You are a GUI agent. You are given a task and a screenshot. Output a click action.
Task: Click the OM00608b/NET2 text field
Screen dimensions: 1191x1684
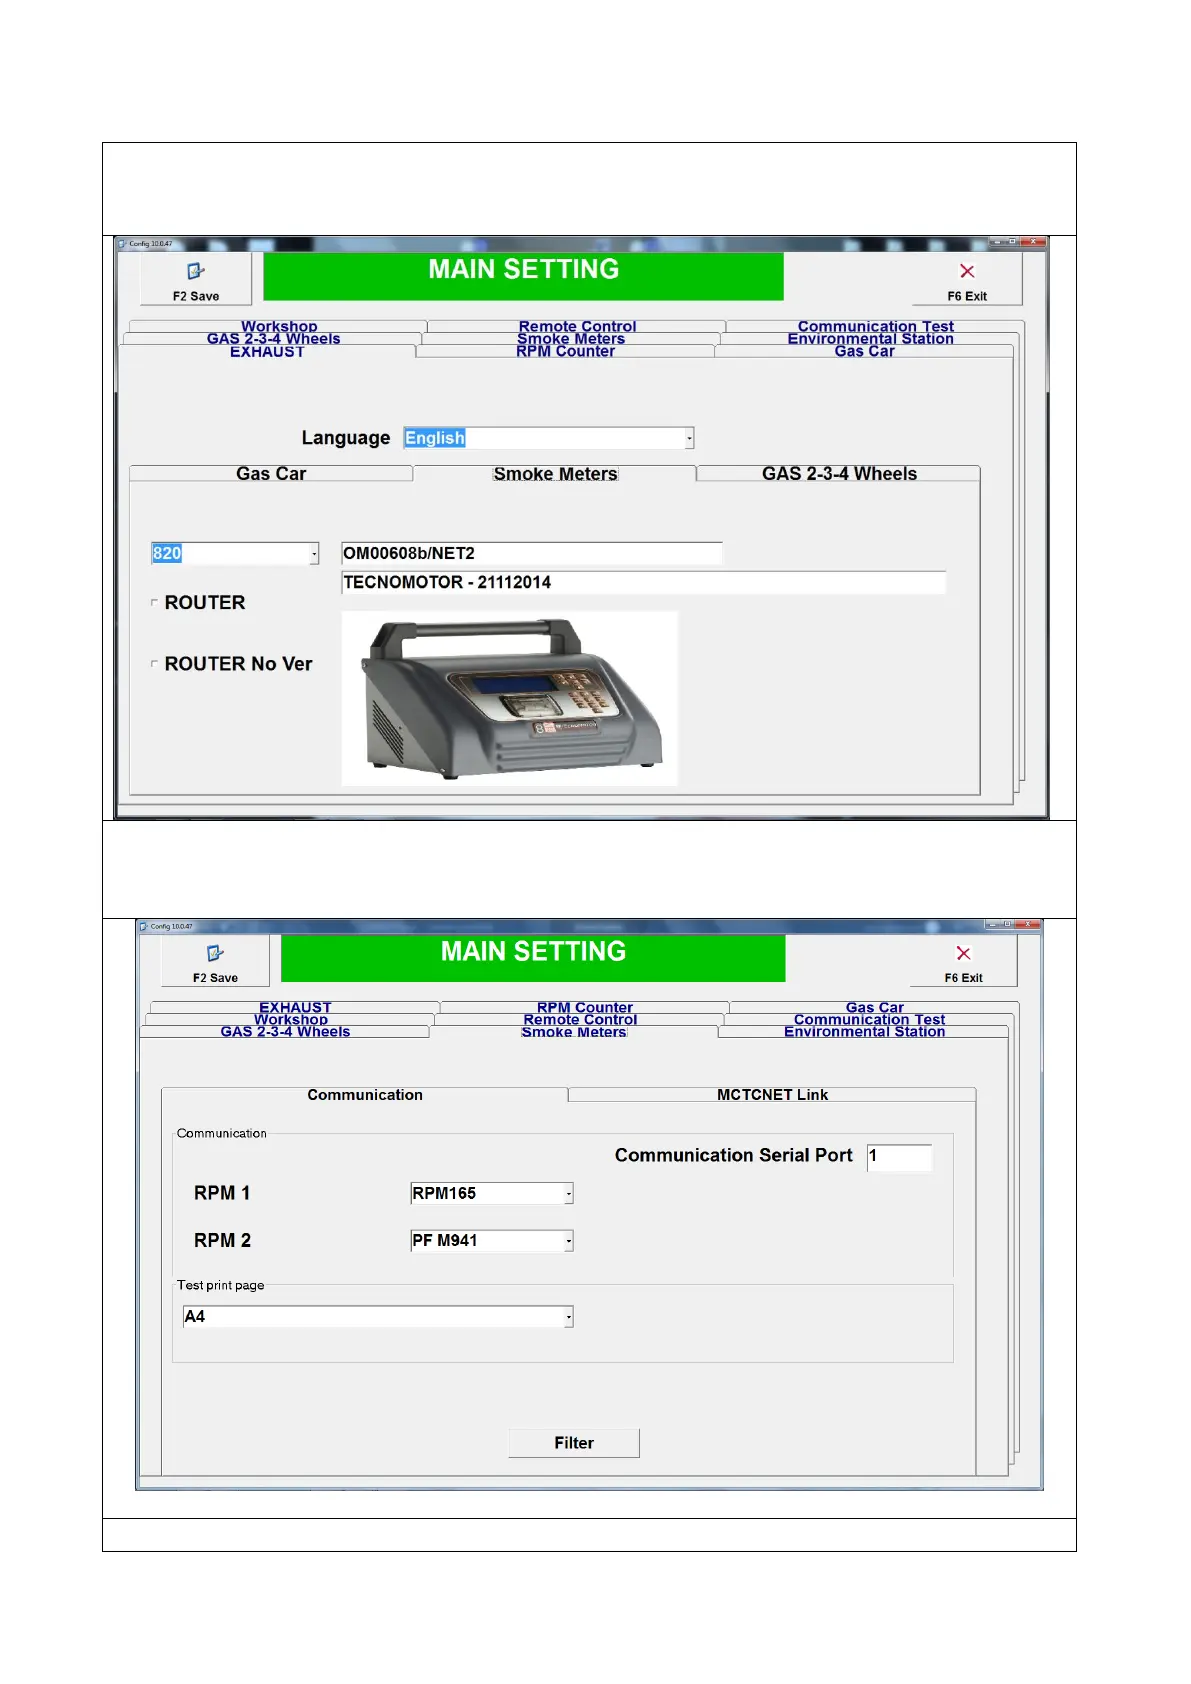pyautogui.click(x=531, y=553)
